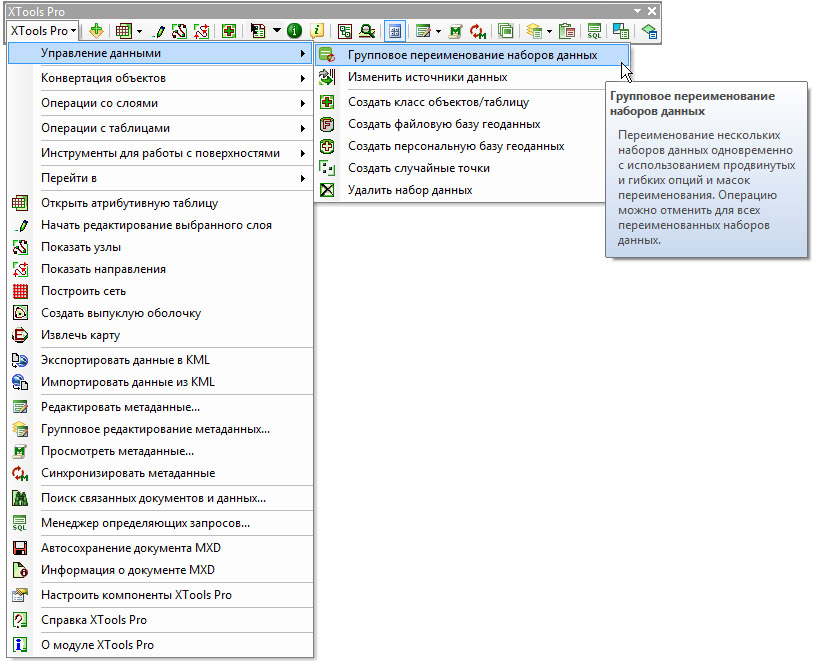Open dropdown arrow next to table toolbar icon
The width and height of the screenshot is (813, 661).
tap(139, 32)
